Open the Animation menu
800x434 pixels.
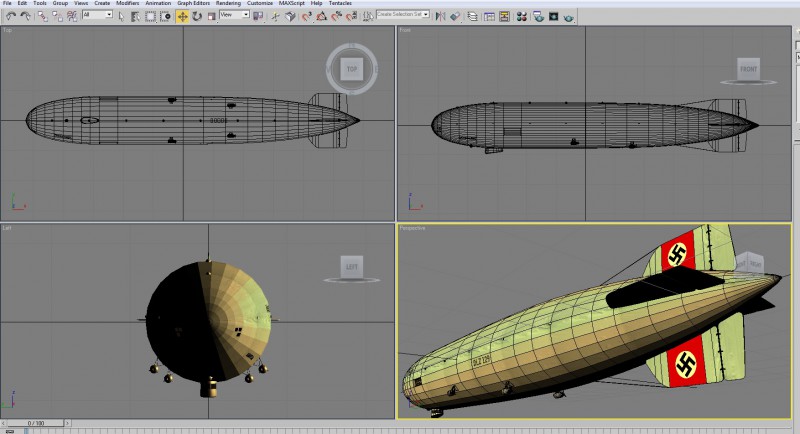point(158,3)
